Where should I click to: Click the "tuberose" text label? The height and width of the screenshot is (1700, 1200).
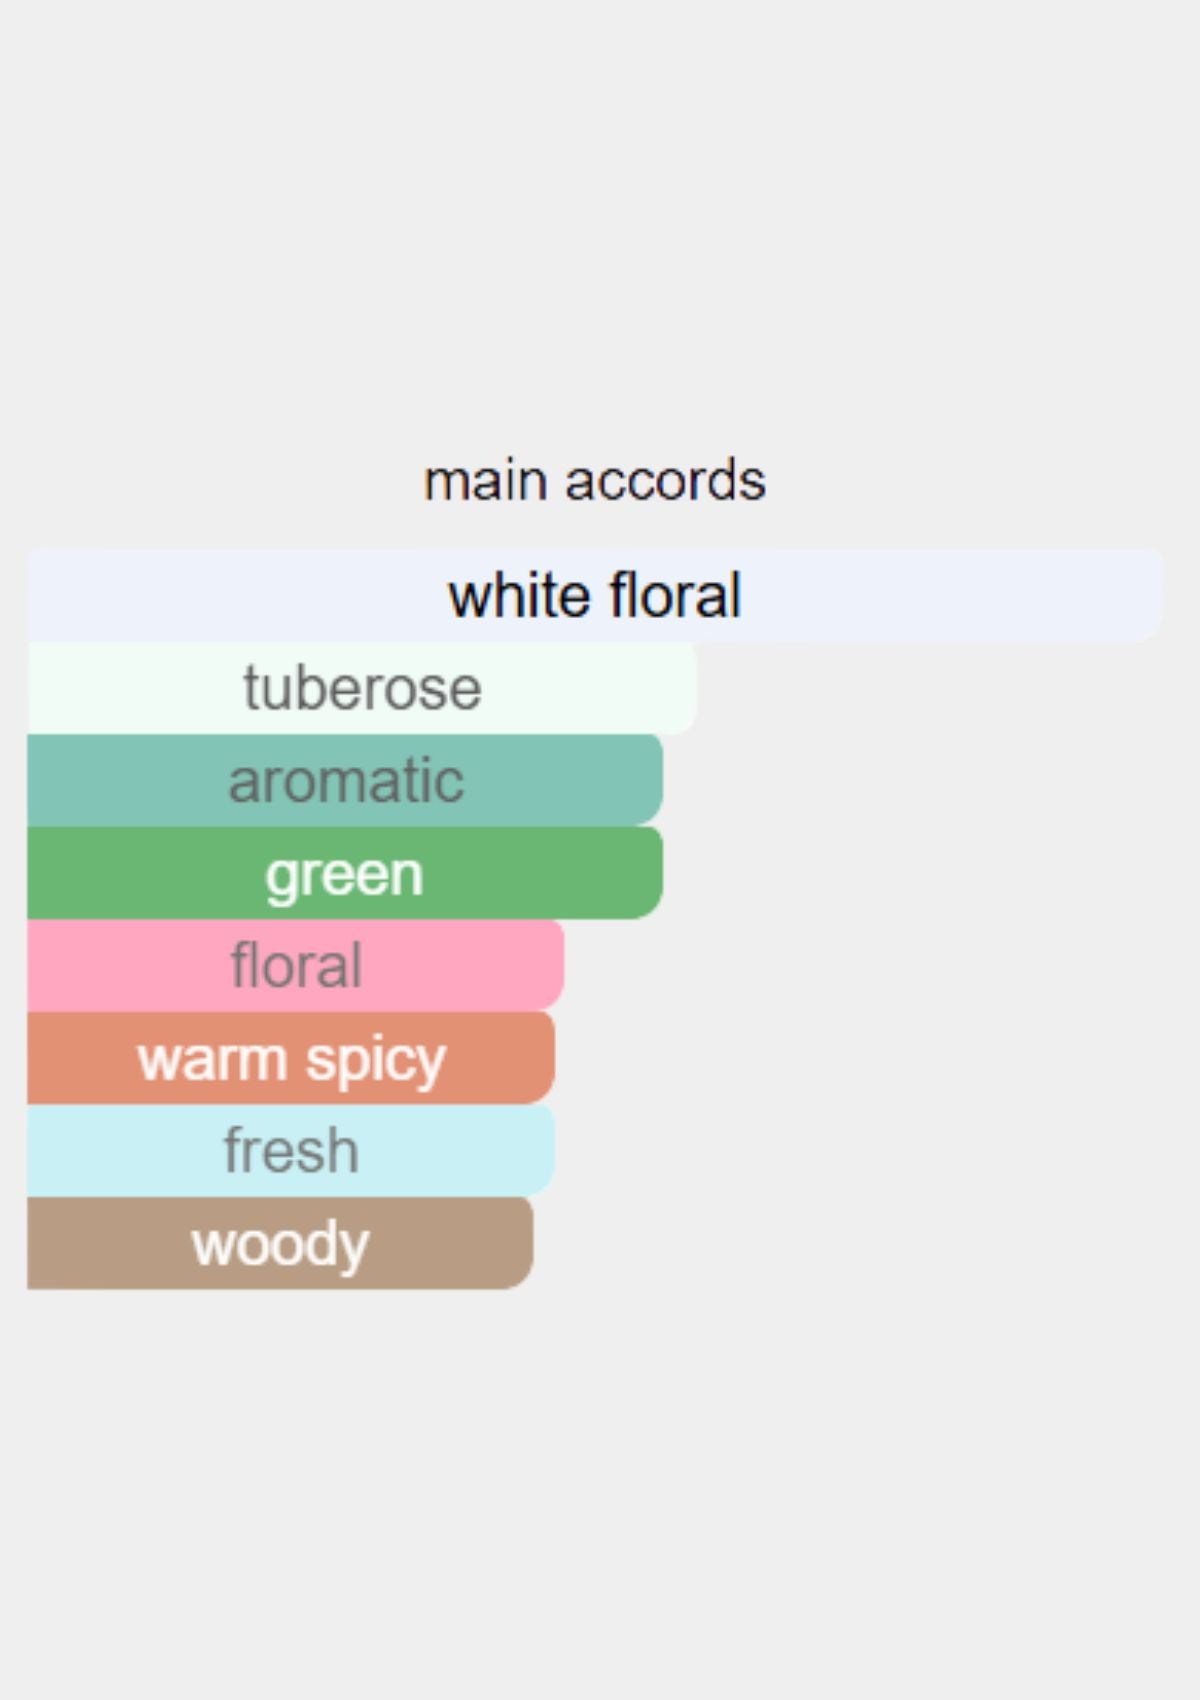[362, 688]
